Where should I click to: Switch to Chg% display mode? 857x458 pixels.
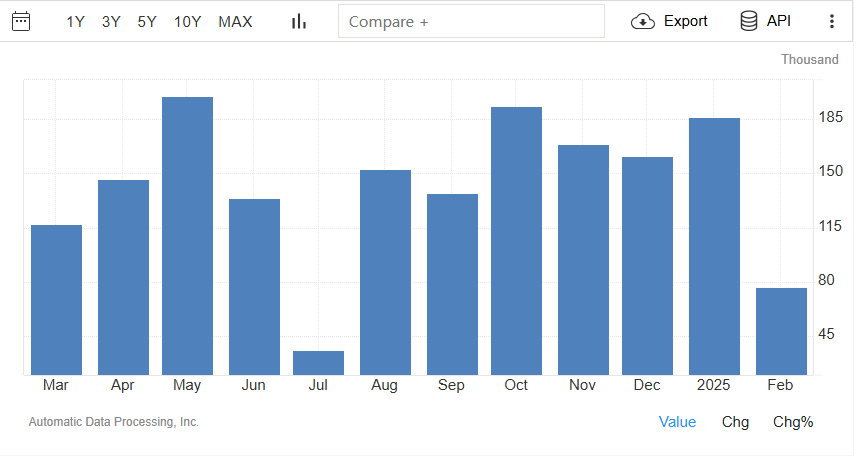coord(793,422)
